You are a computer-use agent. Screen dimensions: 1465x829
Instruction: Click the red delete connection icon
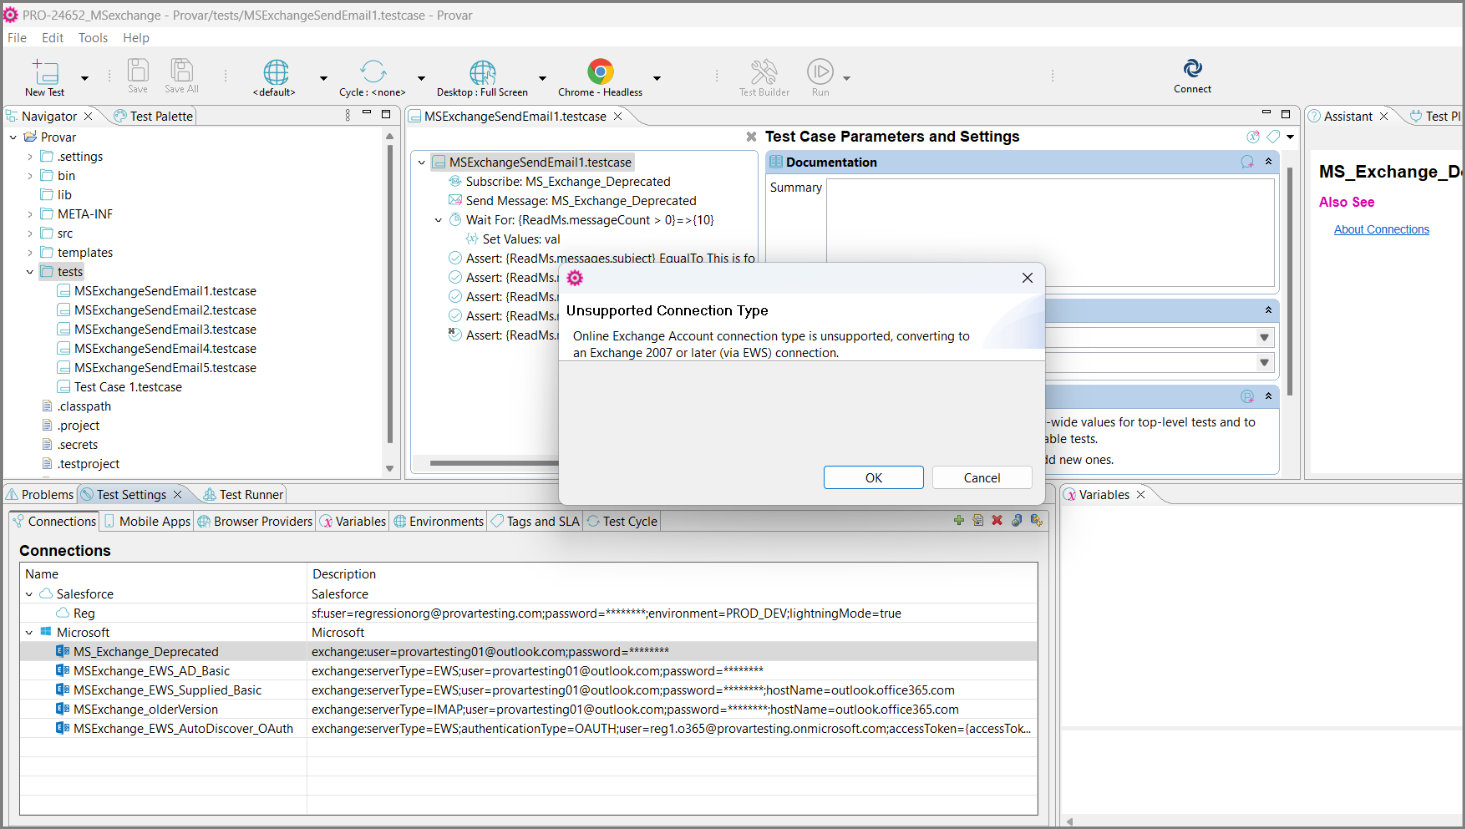pos(997,520)
